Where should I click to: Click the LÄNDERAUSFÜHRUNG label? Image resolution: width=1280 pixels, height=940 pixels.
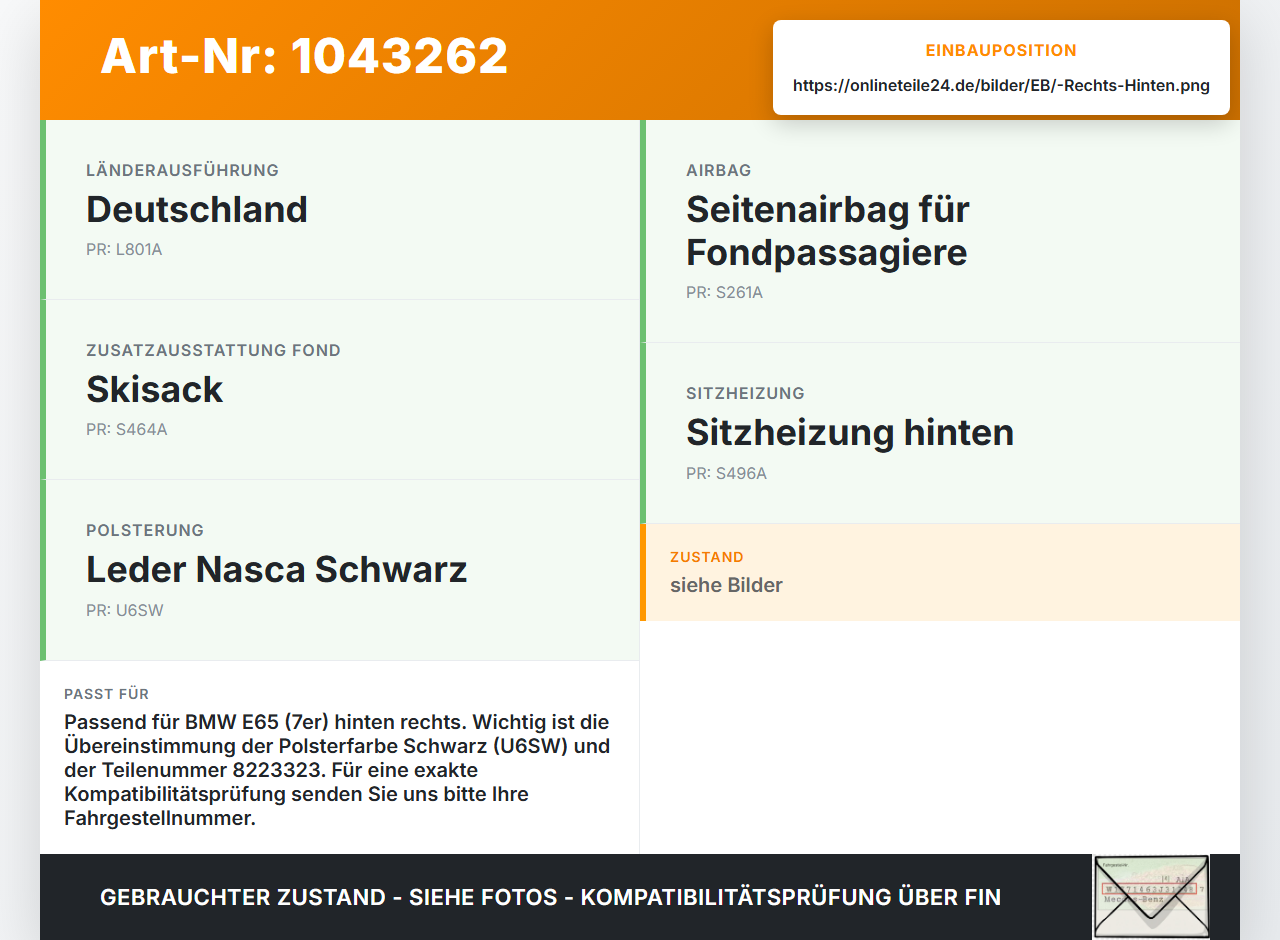(183, 171)
